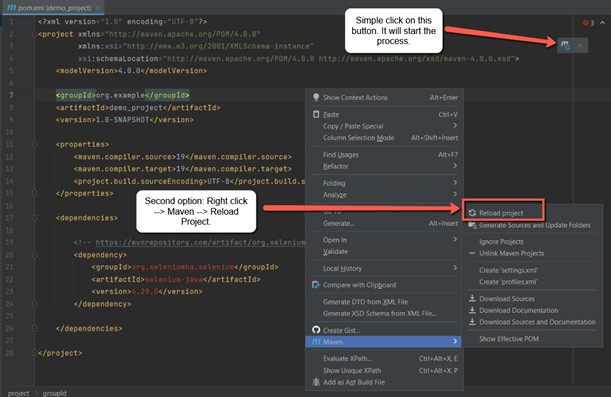Screen dimensions: 611x397
Task: Expand the Refactor submenu arrow
Action: (455, 166)
